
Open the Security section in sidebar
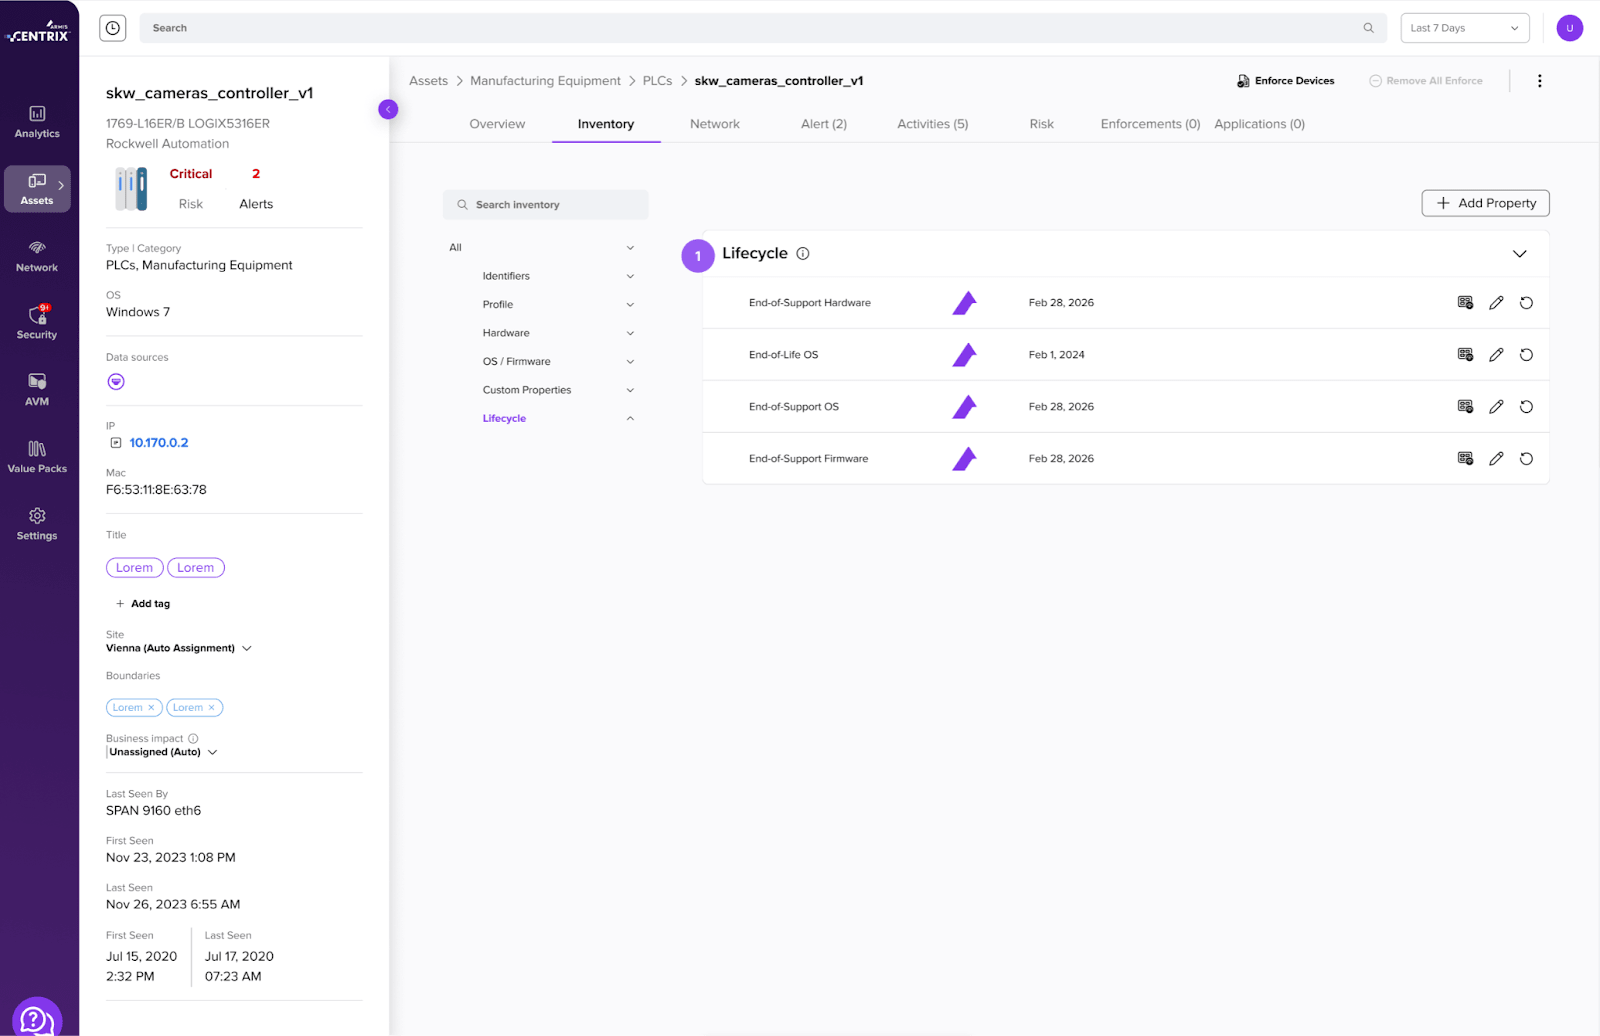point(37,323)
